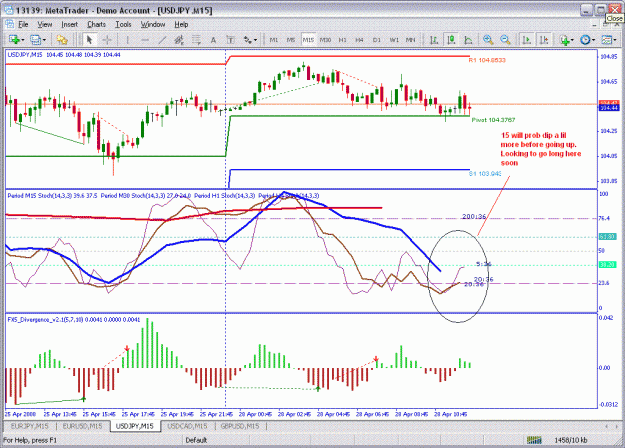
Task: Switch to D1 timeframe
Action: click(x=377, y=40)
